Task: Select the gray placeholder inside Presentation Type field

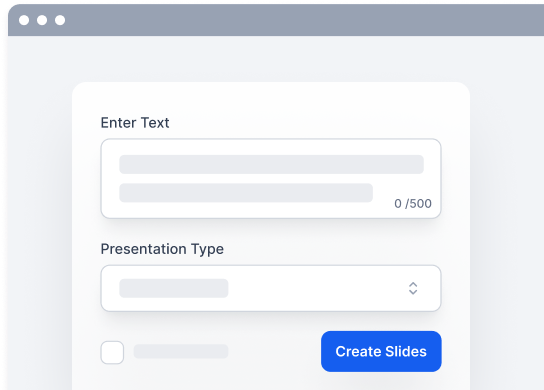Action: coord(174,288)
